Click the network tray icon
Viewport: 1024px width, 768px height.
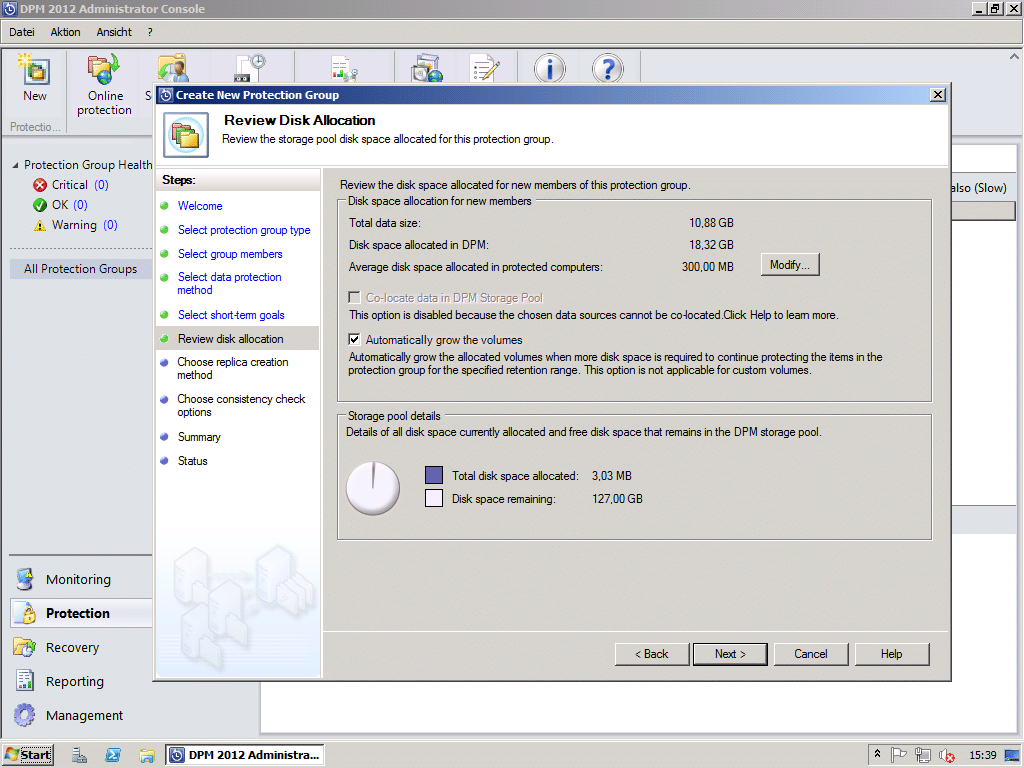pos(922,755)
